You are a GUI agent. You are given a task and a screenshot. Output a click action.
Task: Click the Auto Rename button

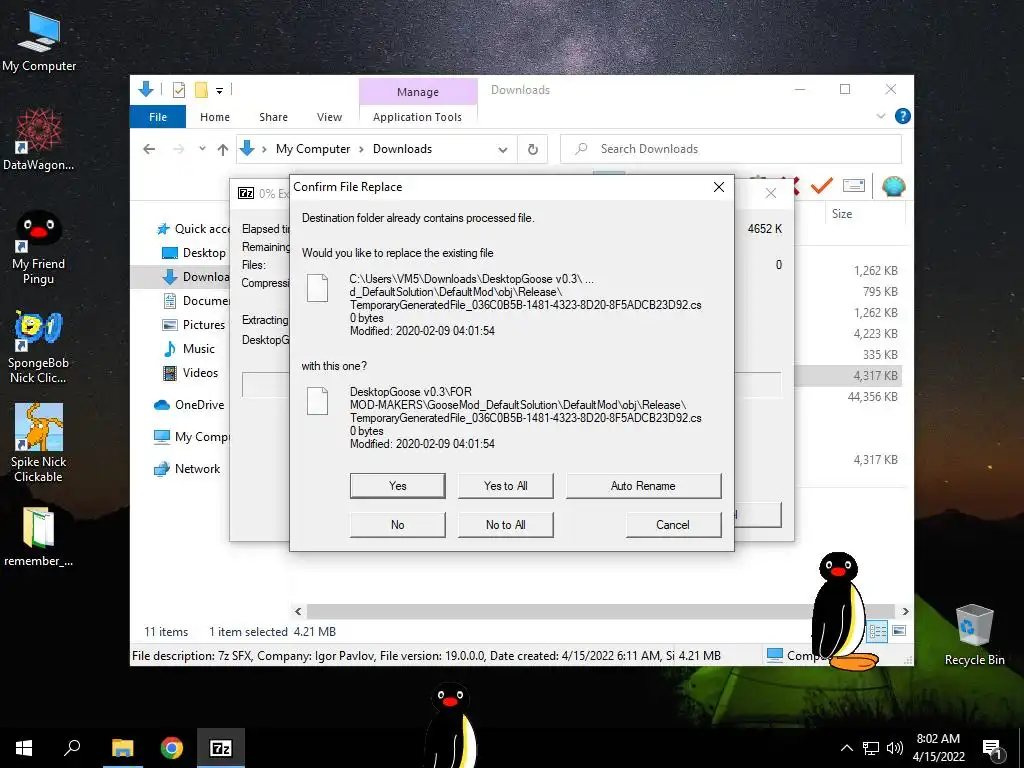tap(643, 486)
